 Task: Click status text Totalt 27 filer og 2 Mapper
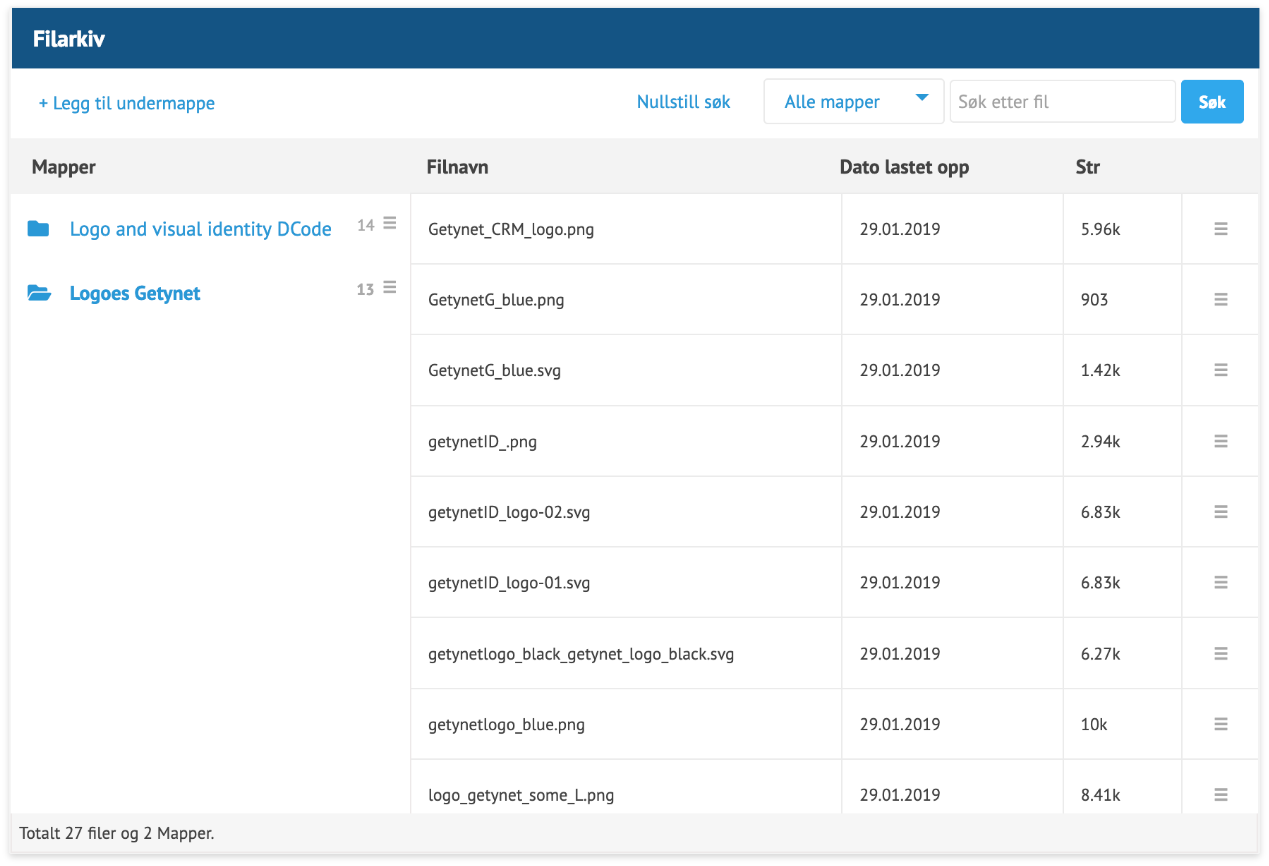click(117, 832)
